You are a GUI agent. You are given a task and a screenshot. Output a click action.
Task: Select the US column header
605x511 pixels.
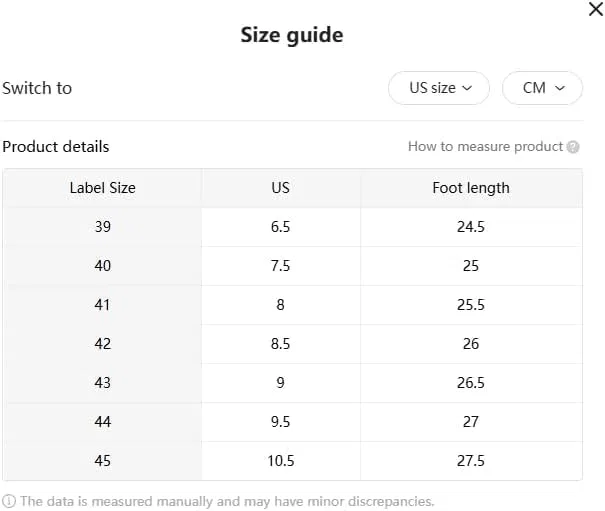click(x=281, y=188)
